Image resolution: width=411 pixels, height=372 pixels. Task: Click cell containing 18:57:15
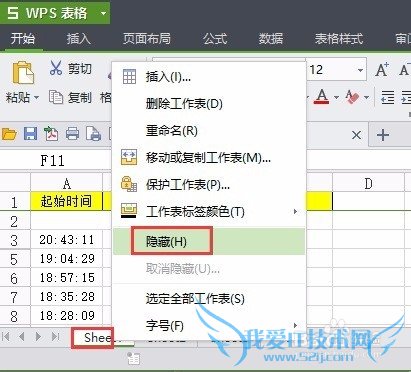tap(67, 277)
